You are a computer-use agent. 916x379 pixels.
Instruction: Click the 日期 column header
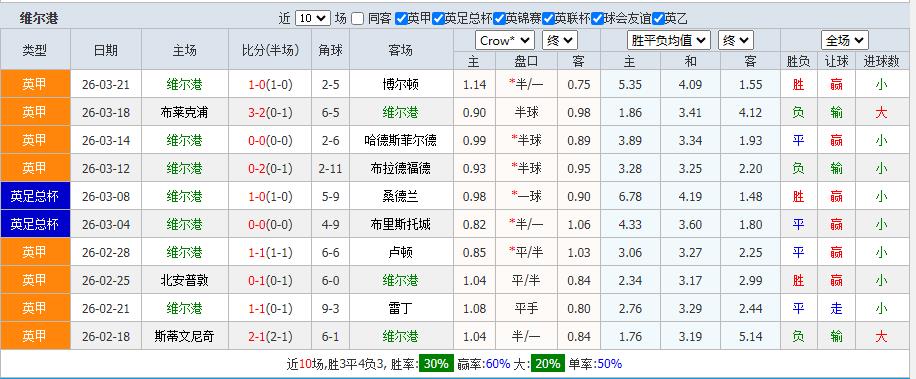106,50
